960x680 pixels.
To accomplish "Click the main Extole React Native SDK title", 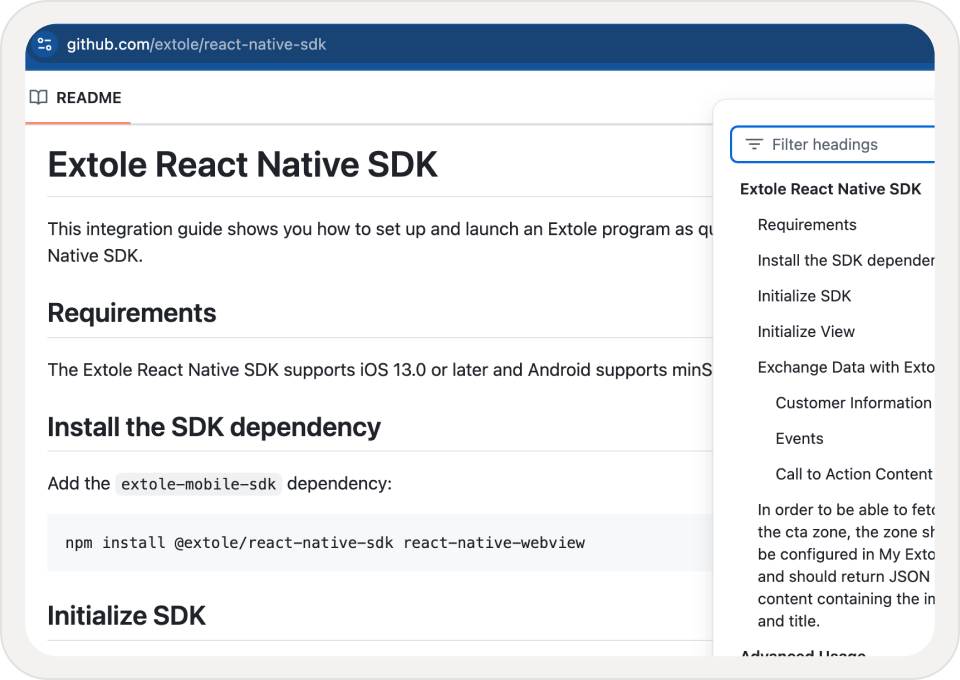I will pos(242,165).
